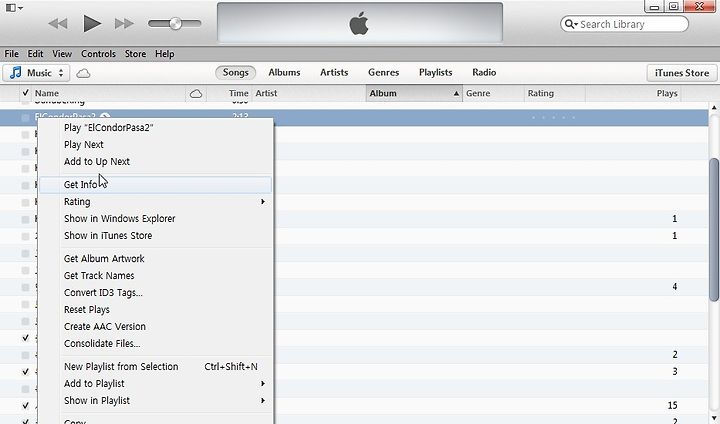Click the vertical scrollbar thumb

tap(714, 230)
